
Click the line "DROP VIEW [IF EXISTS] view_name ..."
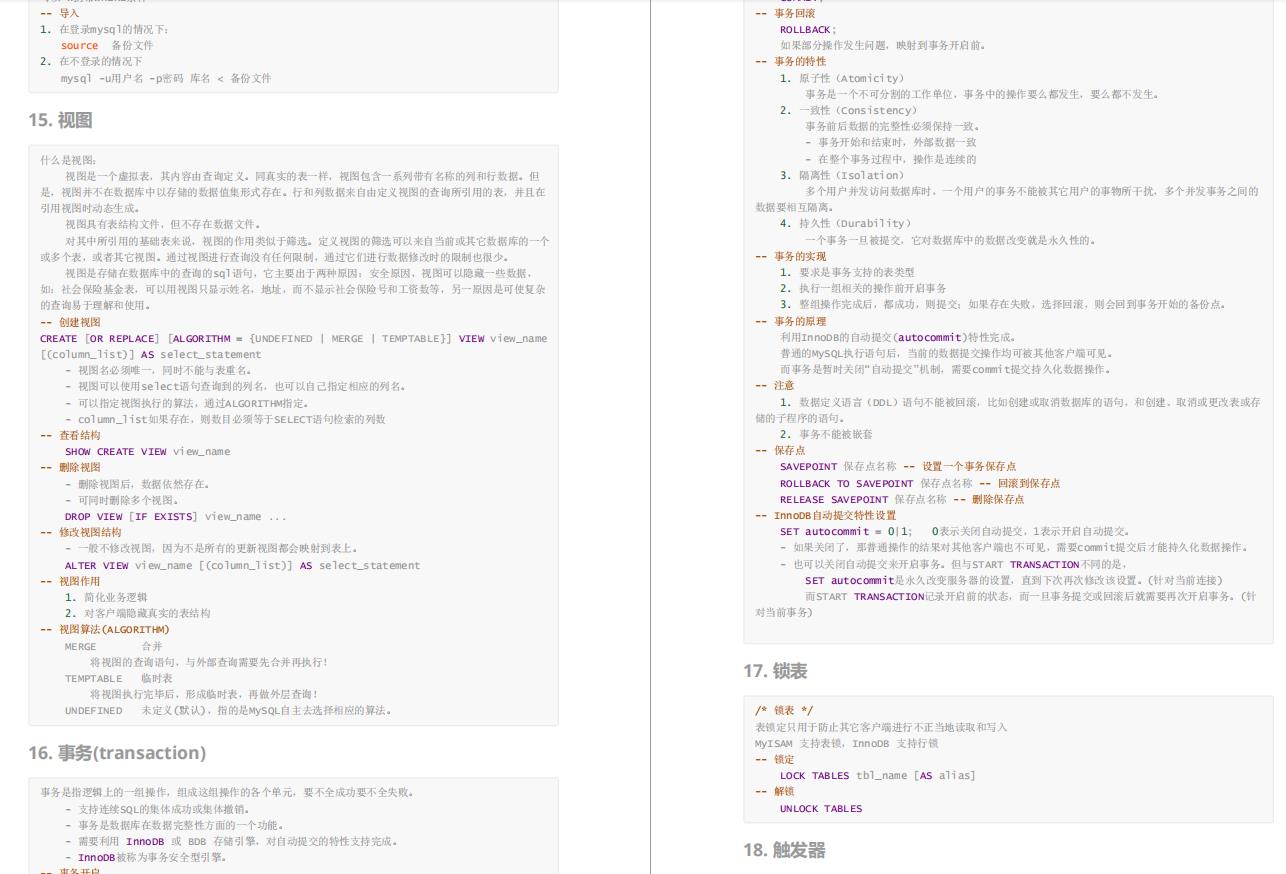pos(175,516)
